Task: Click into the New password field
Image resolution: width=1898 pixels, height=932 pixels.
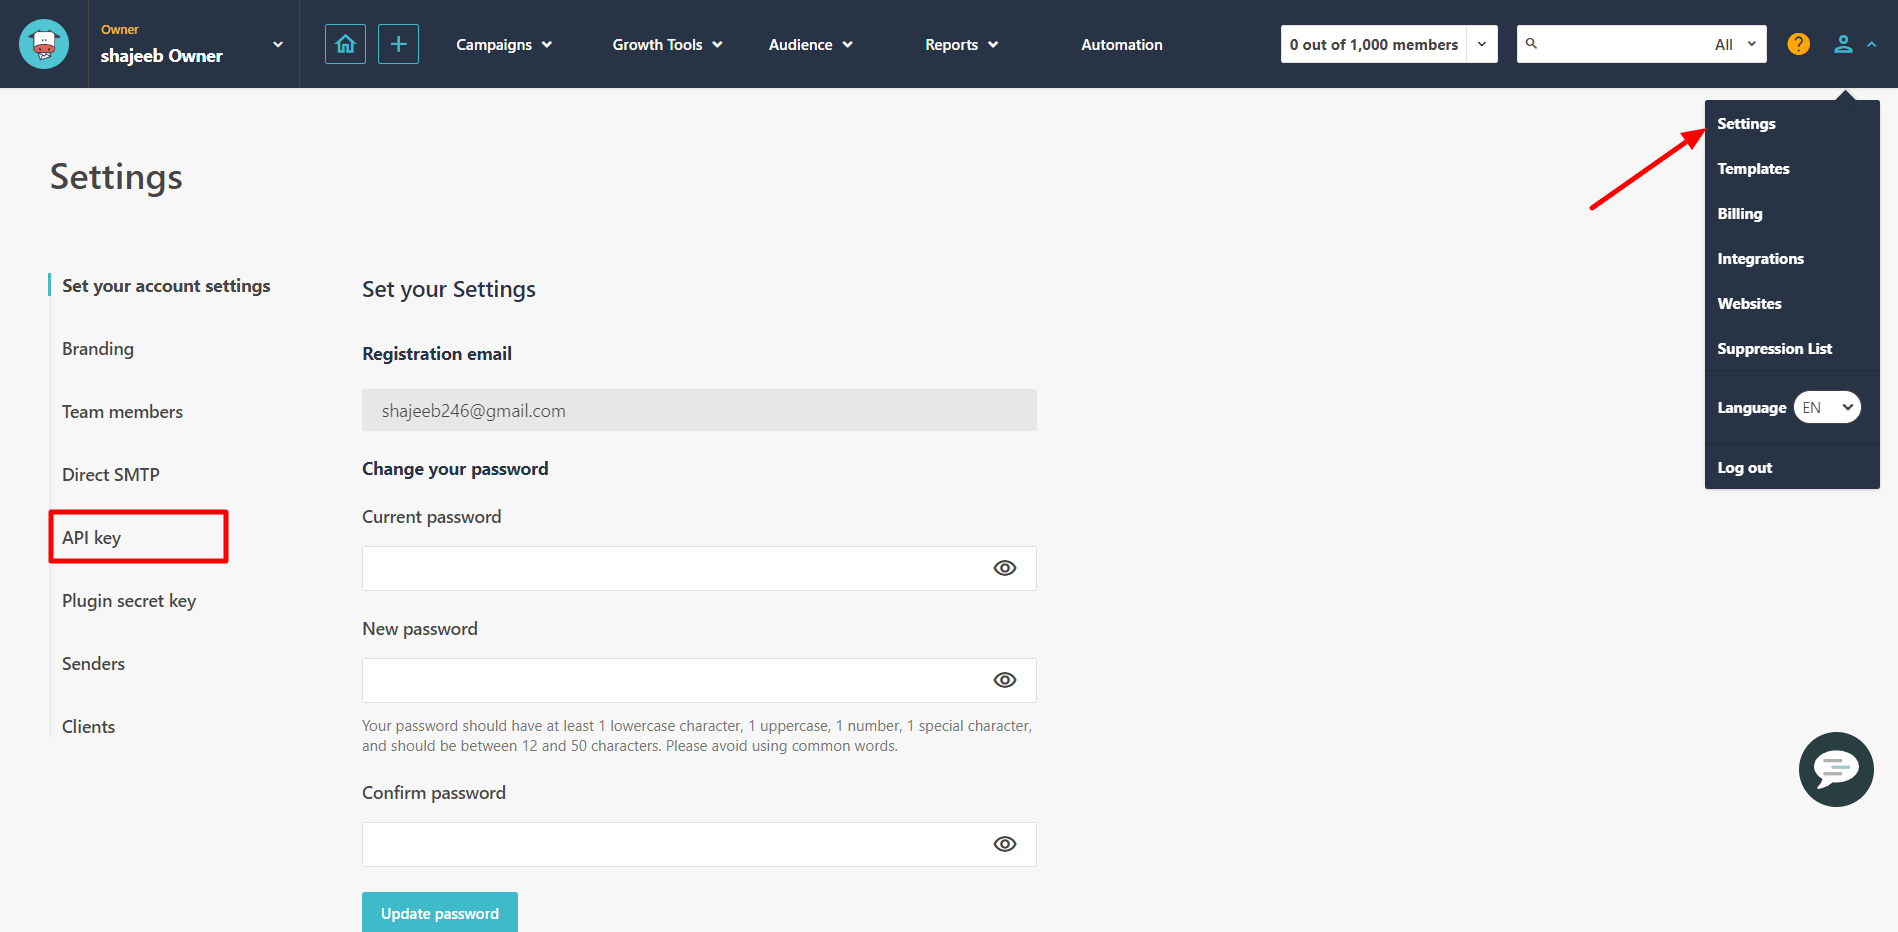Action: pos(670,680)
